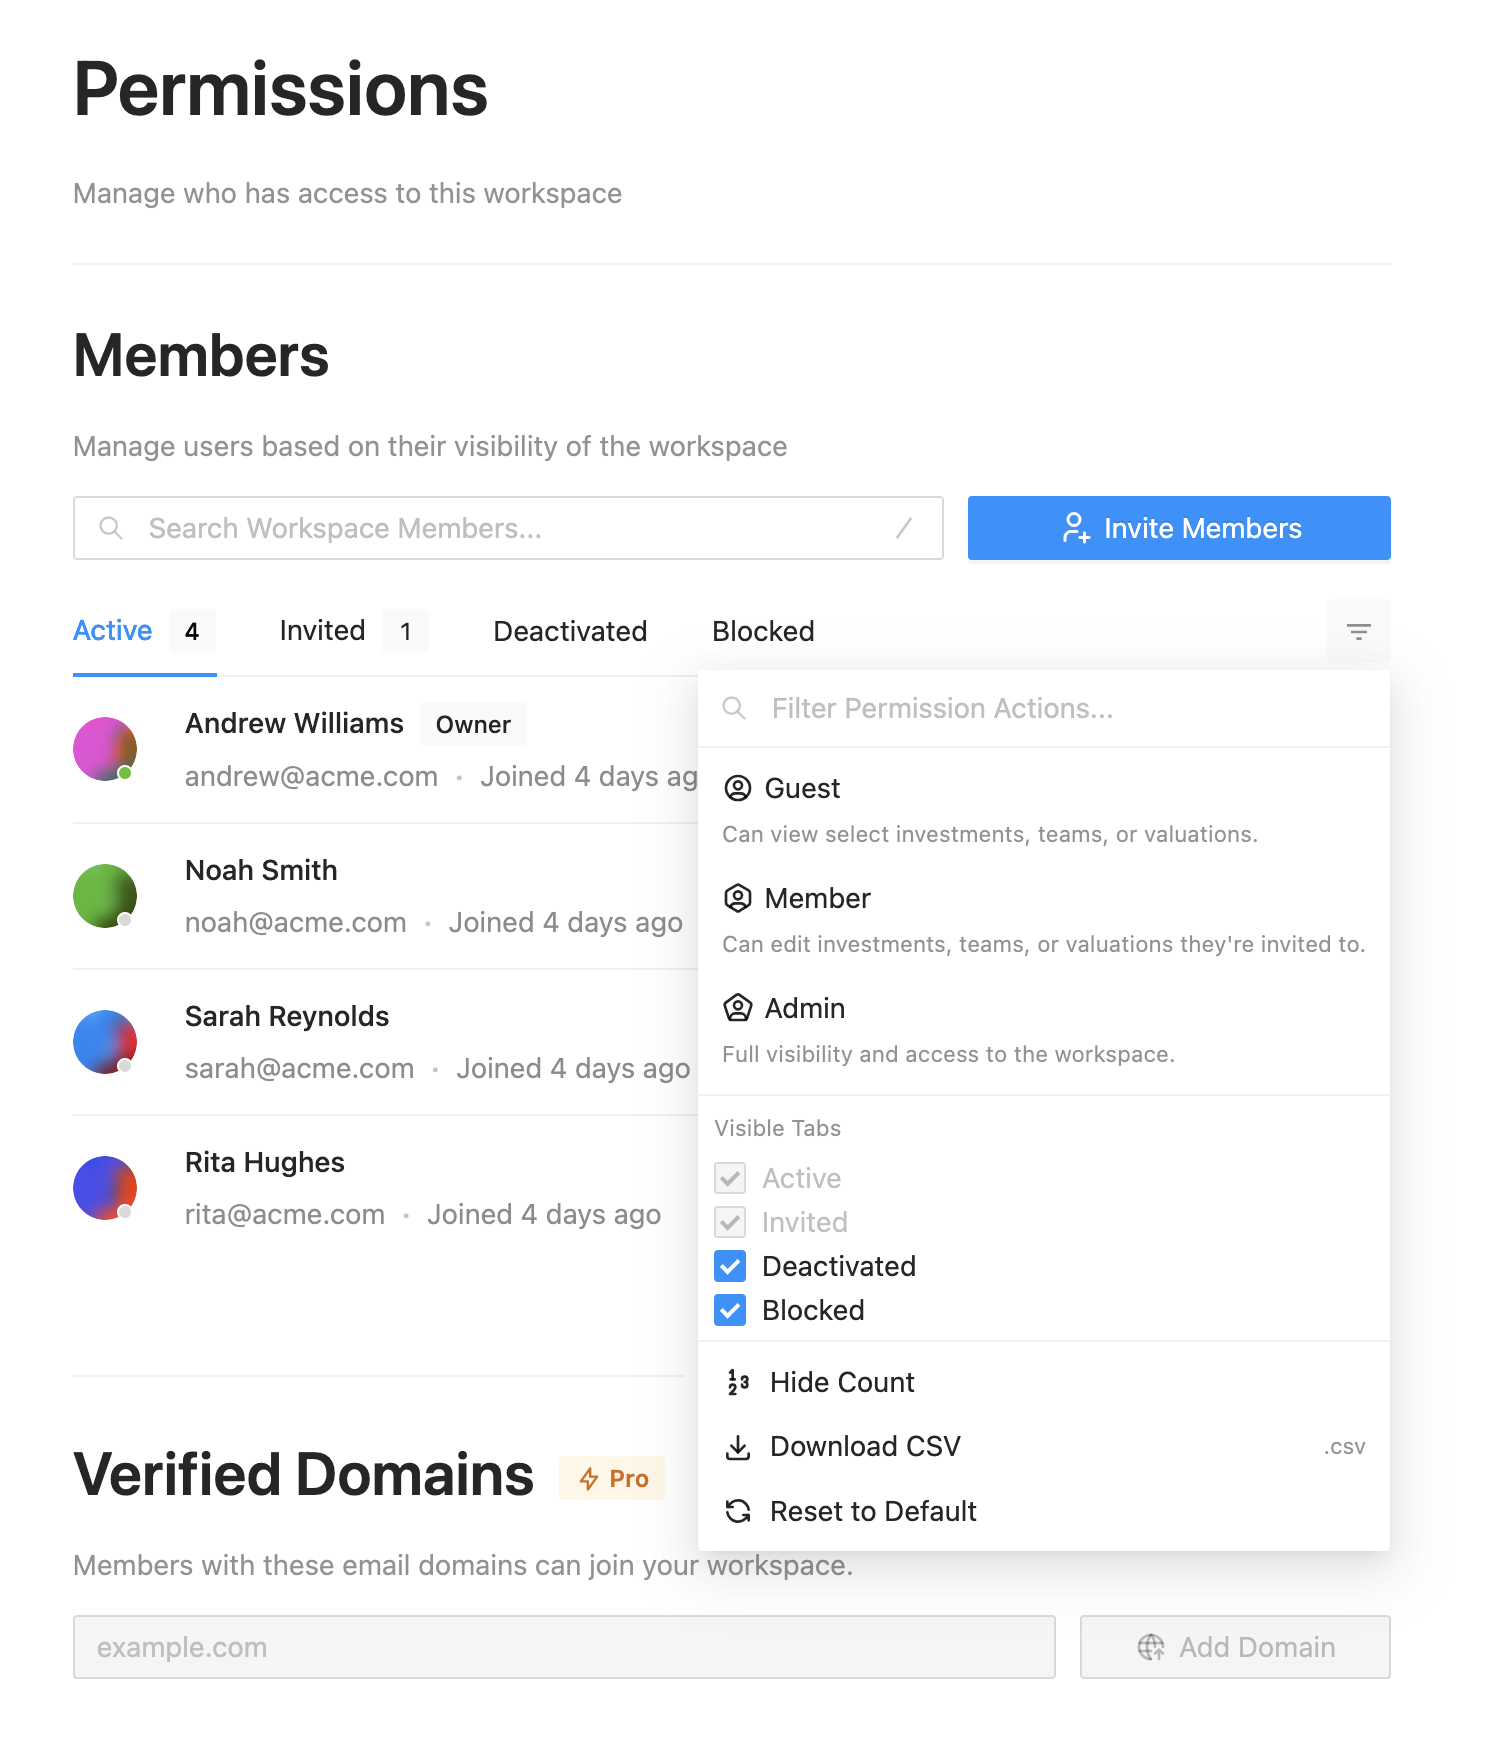
Task: Click Andrew Williams' avatar
Action: (105, 749)
